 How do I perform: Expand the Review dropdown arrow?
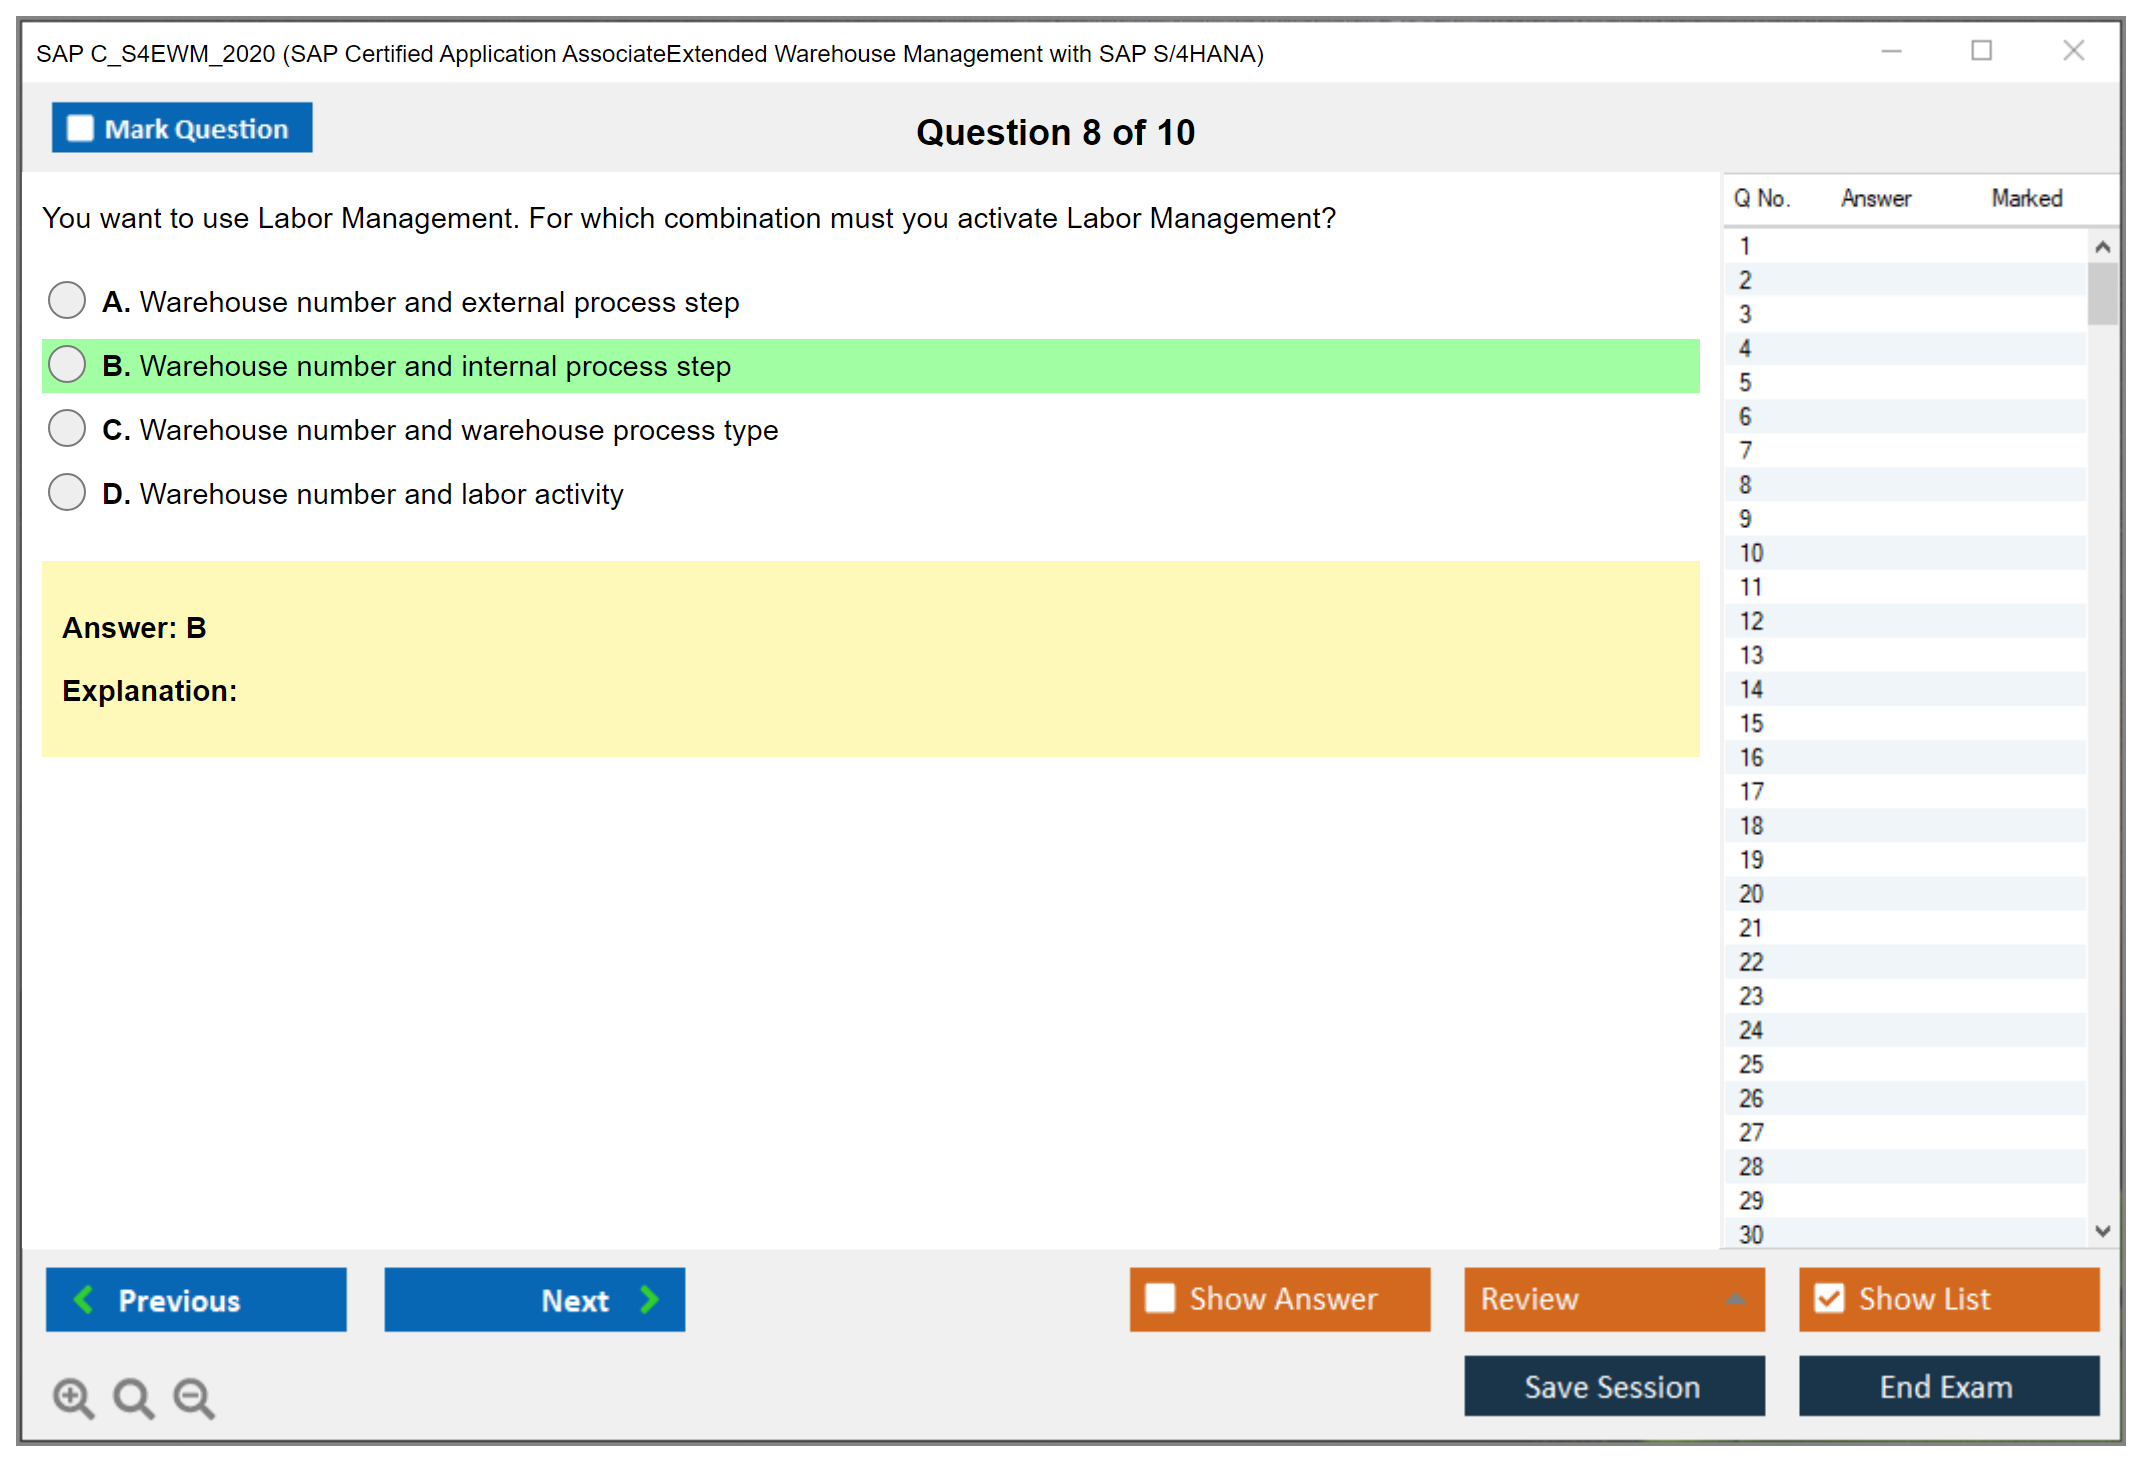(x=1735, y=1299)
